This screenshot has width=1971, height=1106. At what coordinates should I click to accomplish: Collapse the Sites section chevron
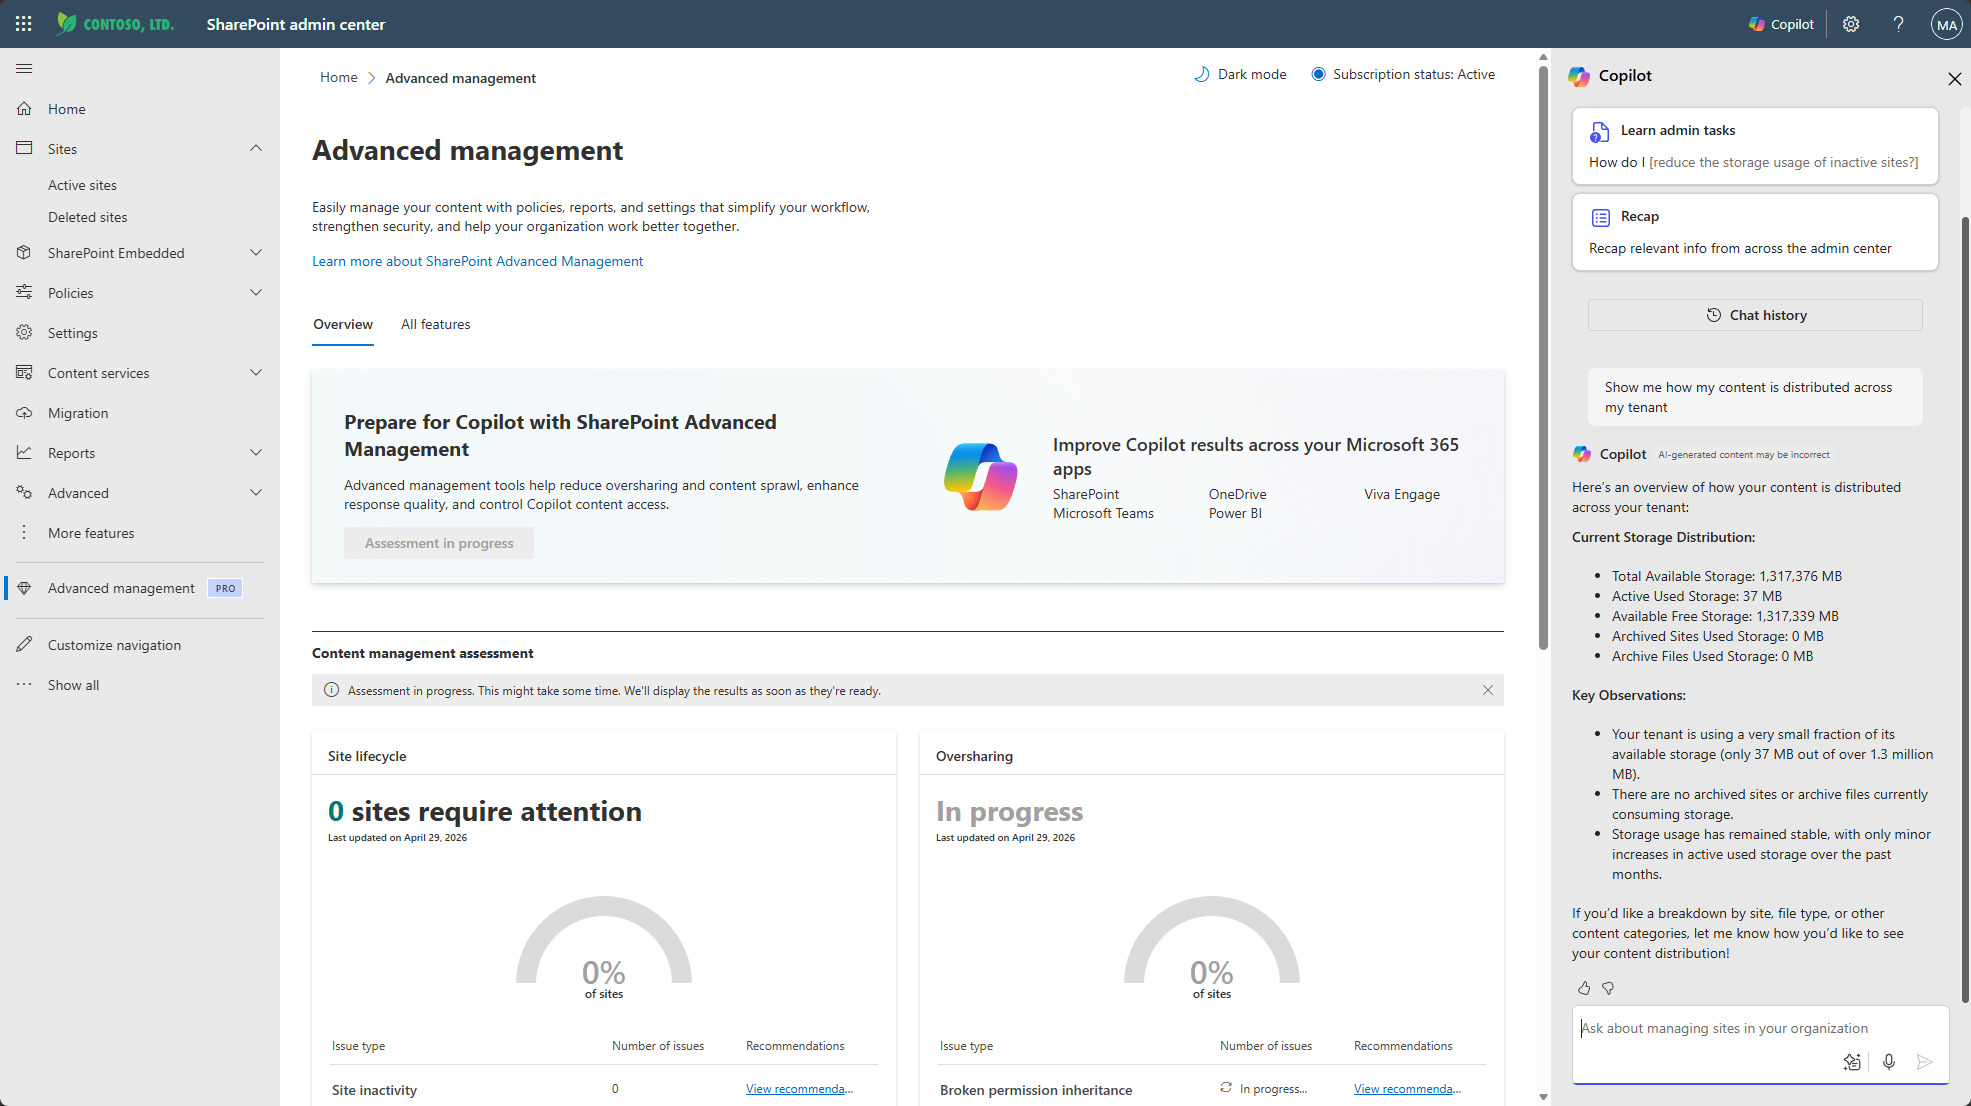[x=256, y=148]
